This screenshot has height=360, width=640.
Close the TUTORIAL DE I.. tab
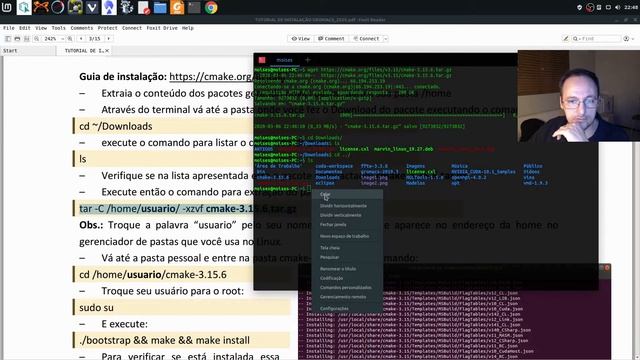tap(107, 51)
